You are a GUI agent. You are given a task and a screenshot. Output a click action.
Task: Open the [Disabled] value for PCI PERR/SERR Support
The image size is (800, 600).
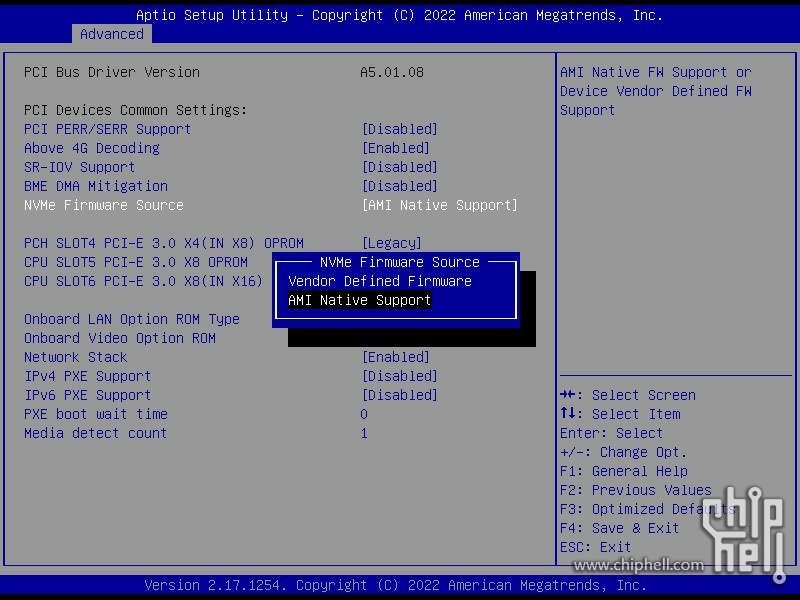399,129
